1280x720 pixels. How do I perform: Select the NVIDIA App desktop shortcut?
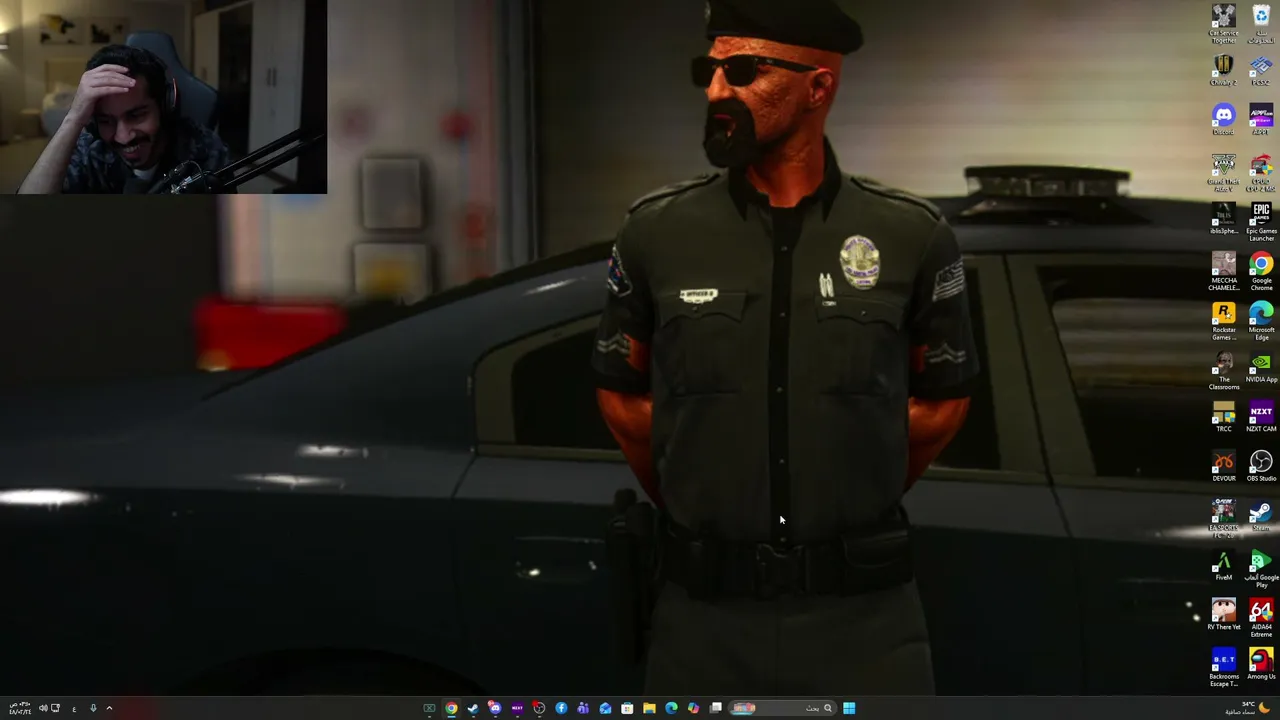(1261, 368)
